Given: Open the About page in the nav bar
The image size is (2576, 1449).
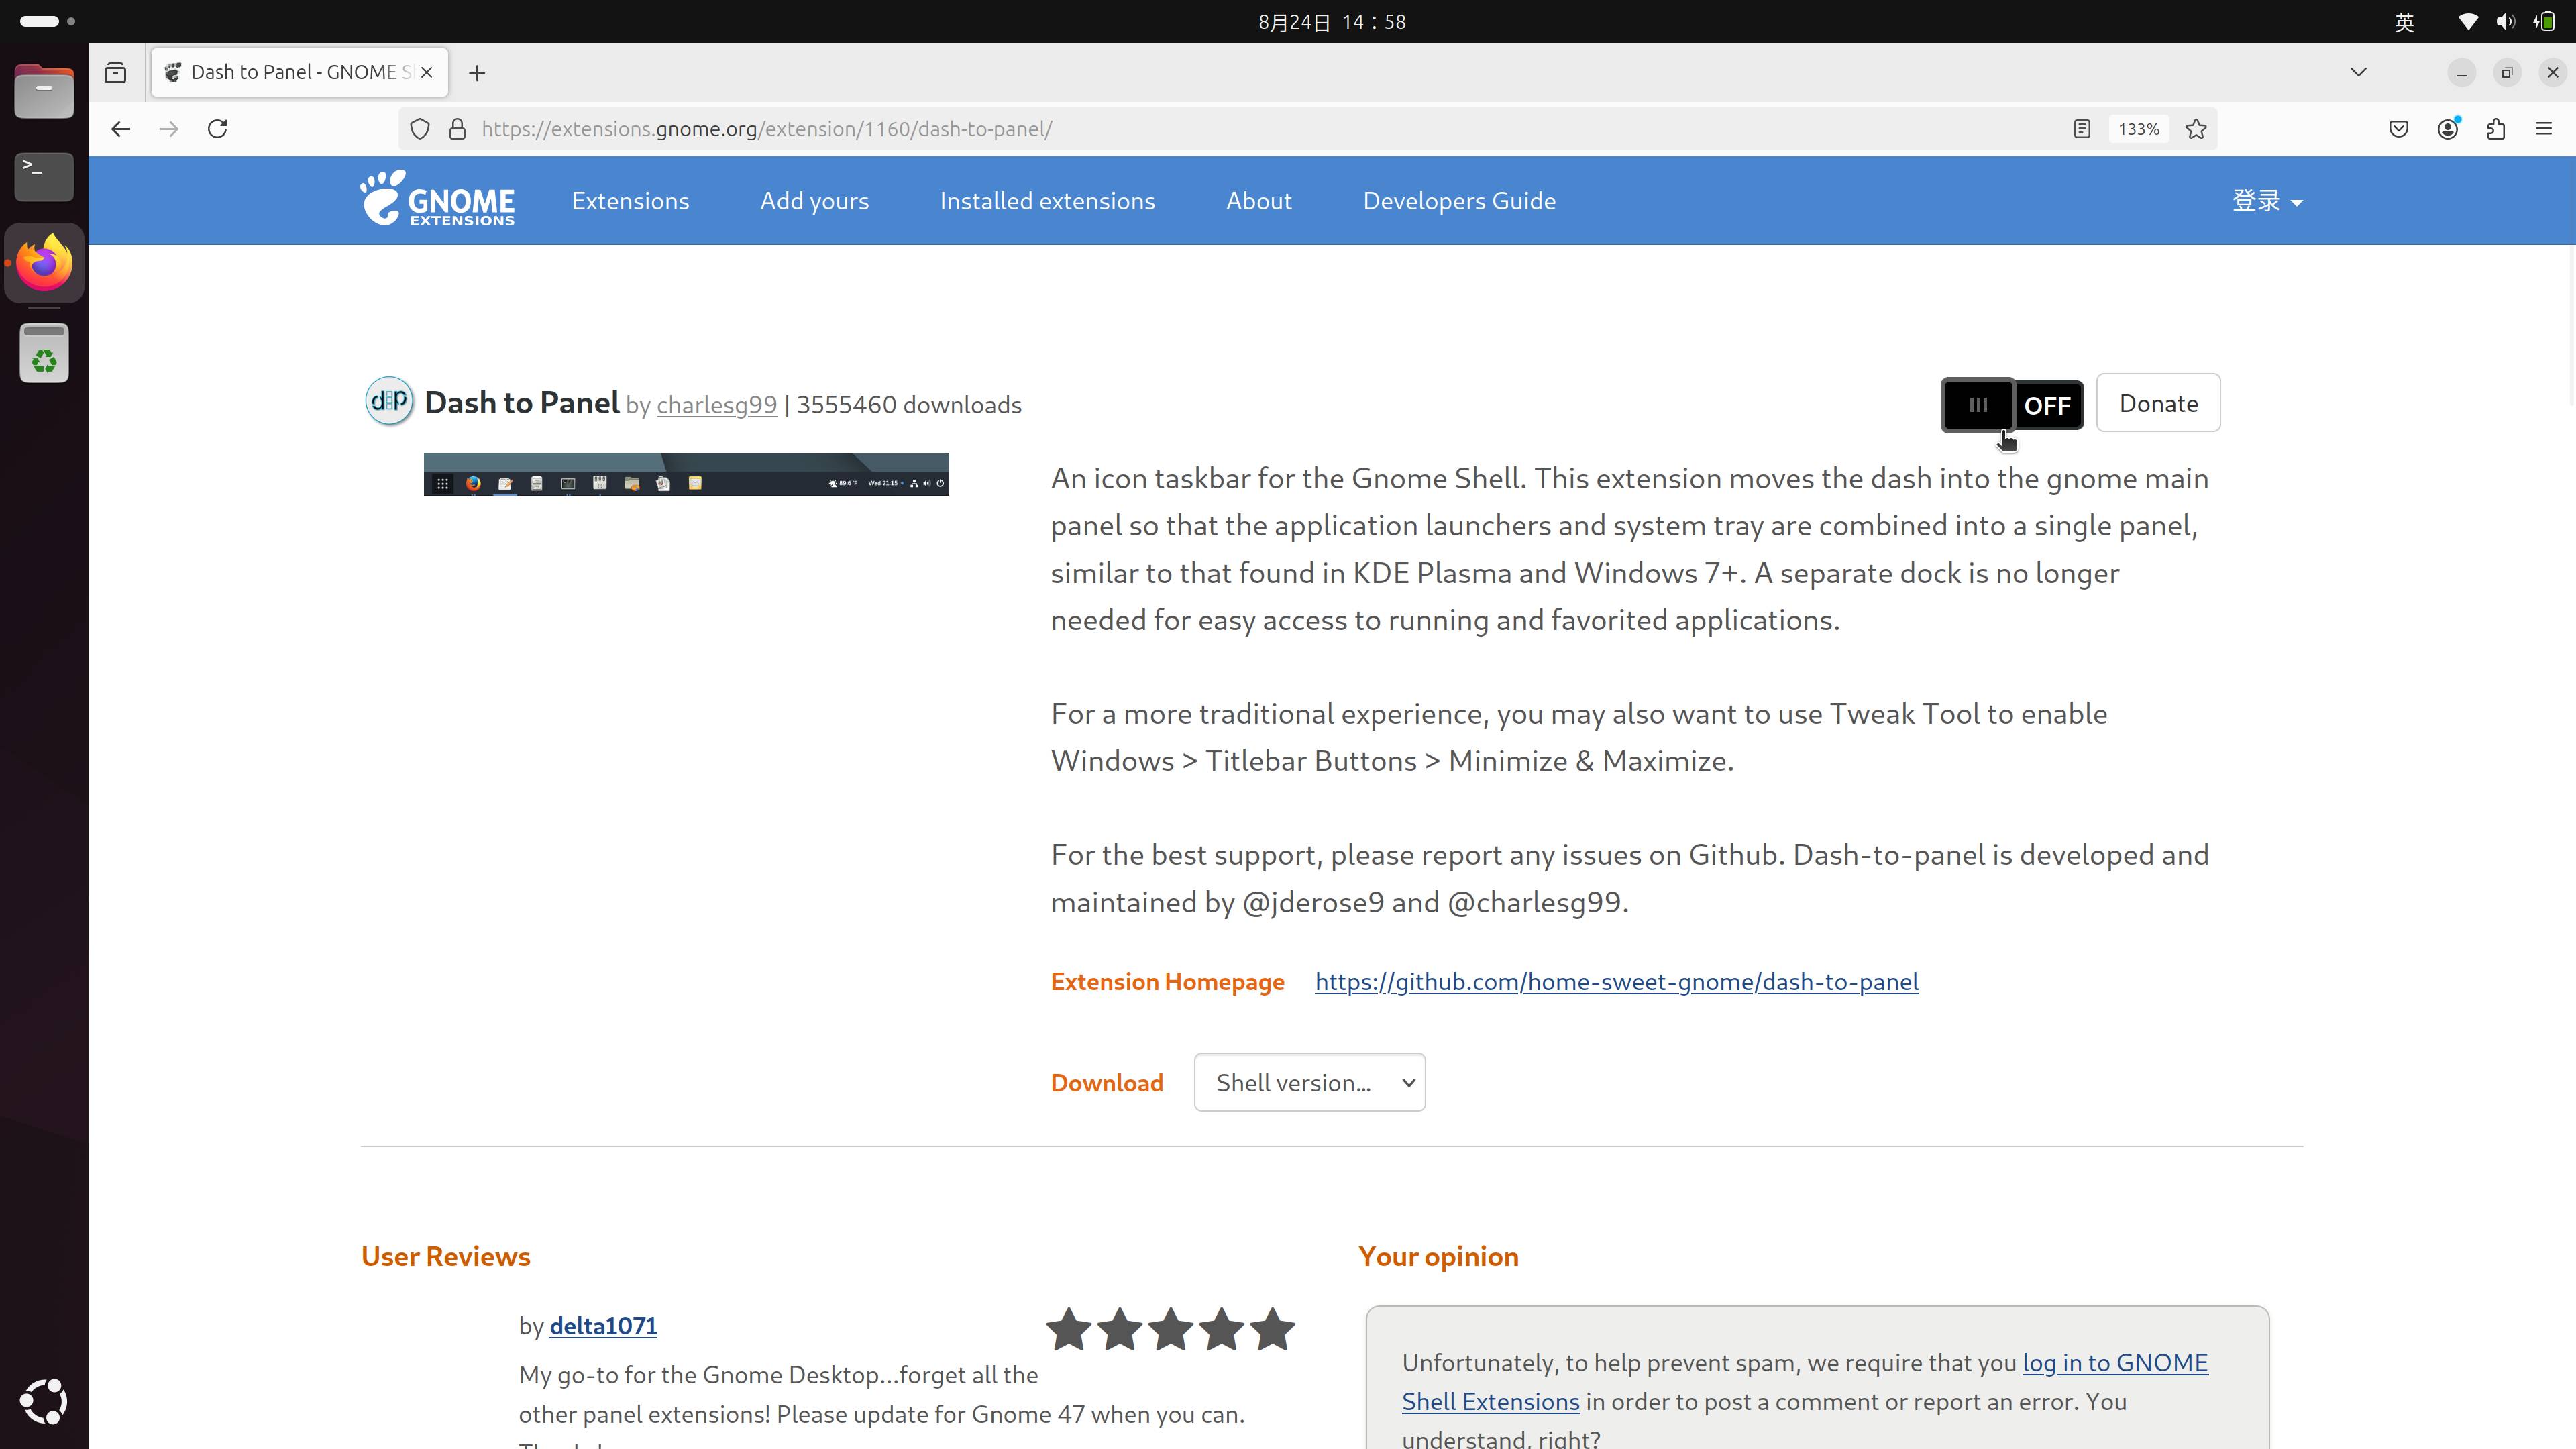Looking at the screenshot, I should (x=1259, y=201).
